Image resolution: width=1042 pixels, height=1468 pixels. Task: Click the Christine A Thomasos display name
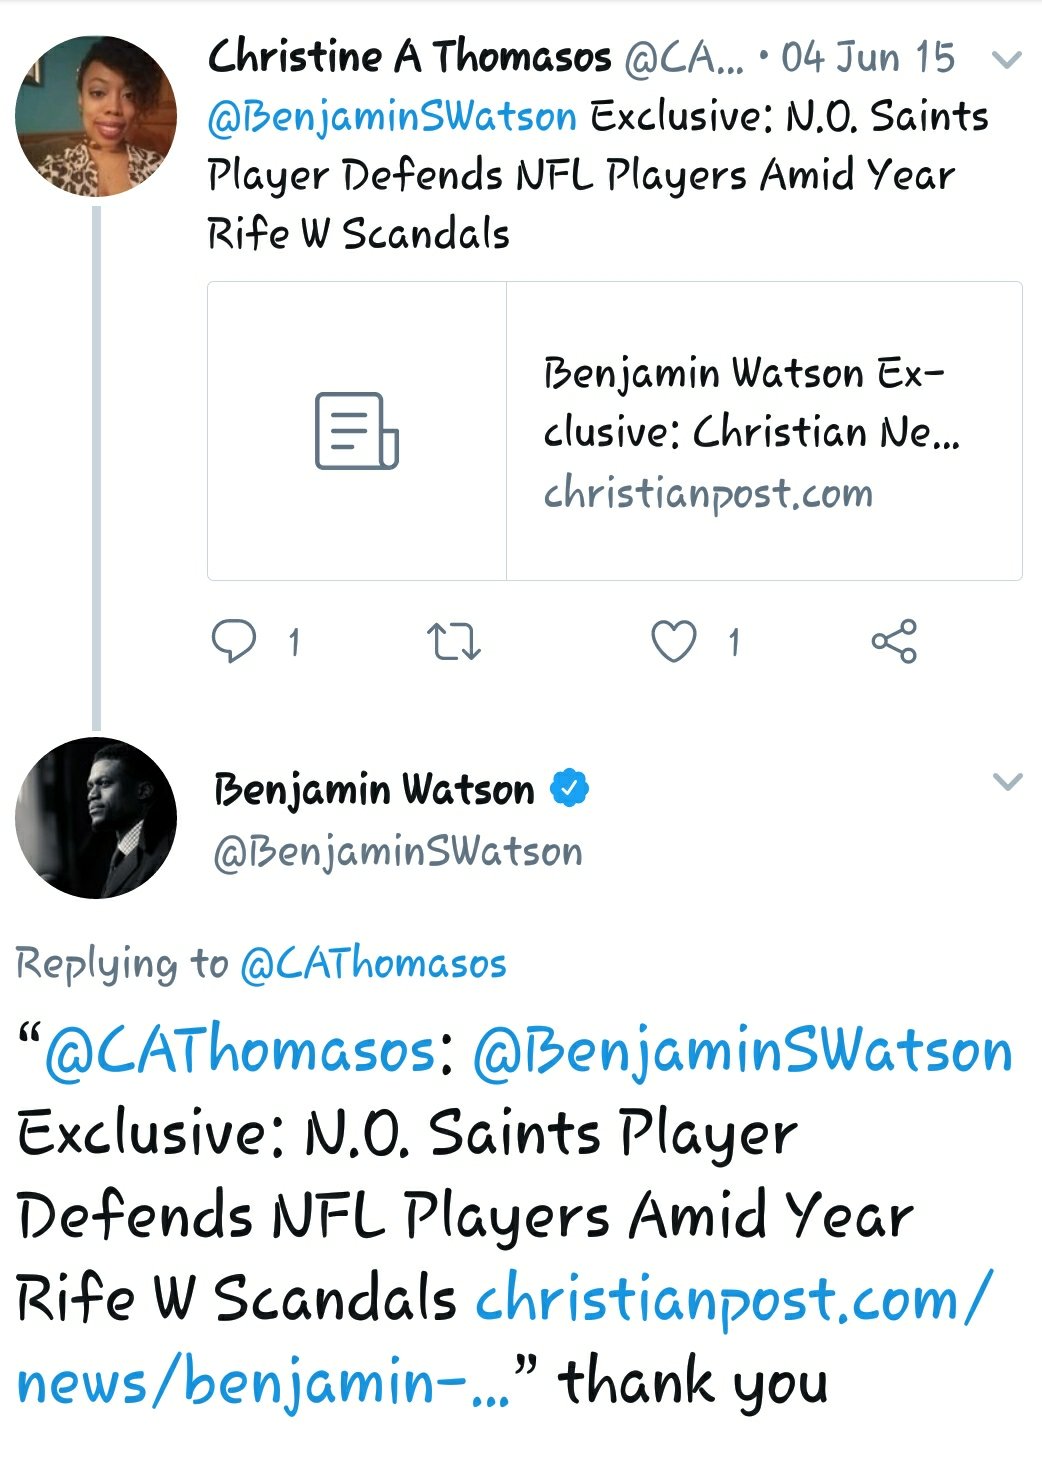(409, 57)
